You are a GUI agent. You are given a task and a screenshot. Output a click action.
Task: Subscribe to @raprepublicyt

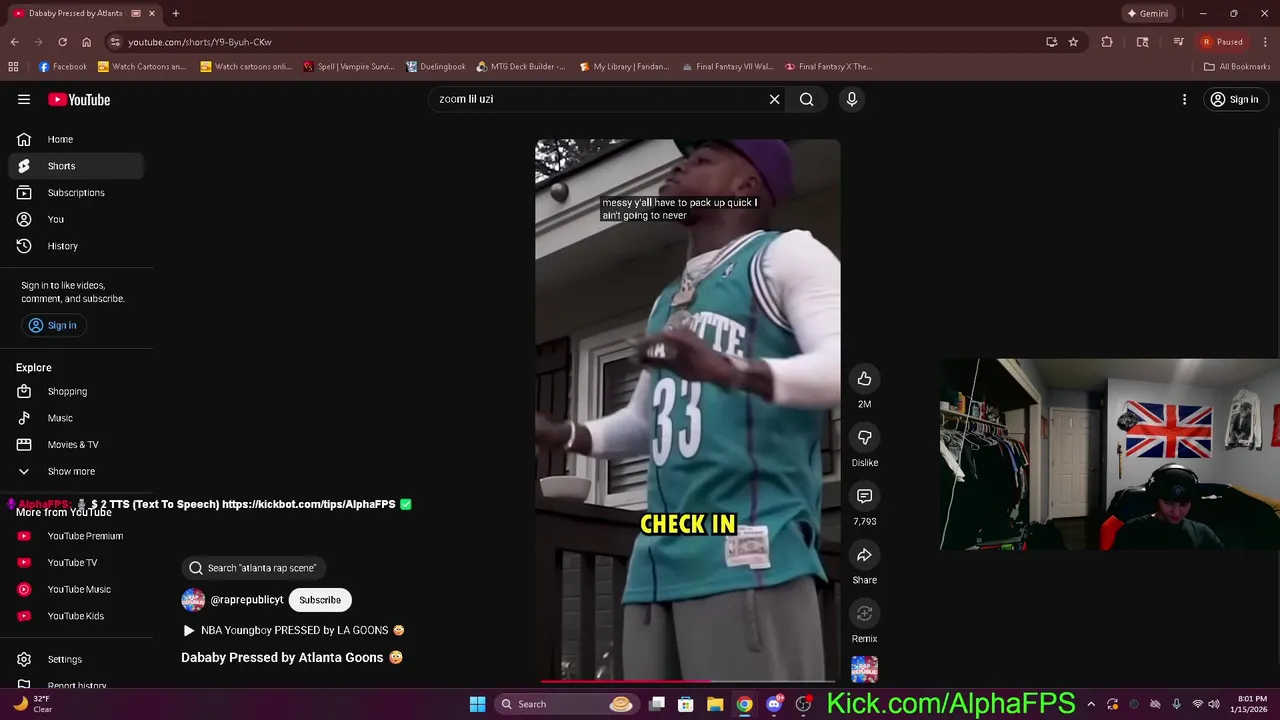(x=320, y=600)
